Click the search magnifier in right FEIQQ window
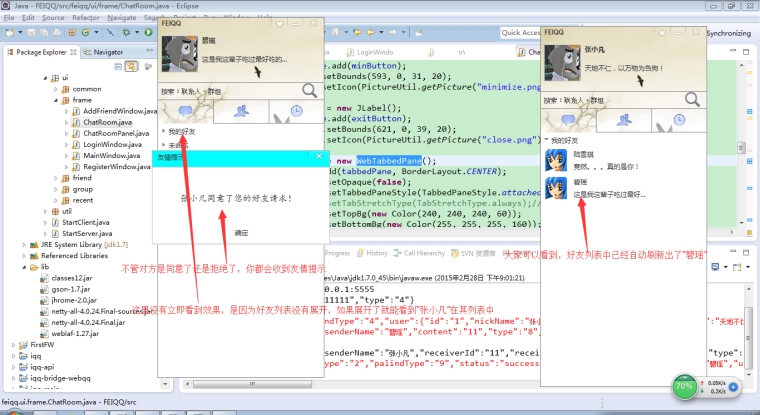760x415 pixels. point(692,99)
